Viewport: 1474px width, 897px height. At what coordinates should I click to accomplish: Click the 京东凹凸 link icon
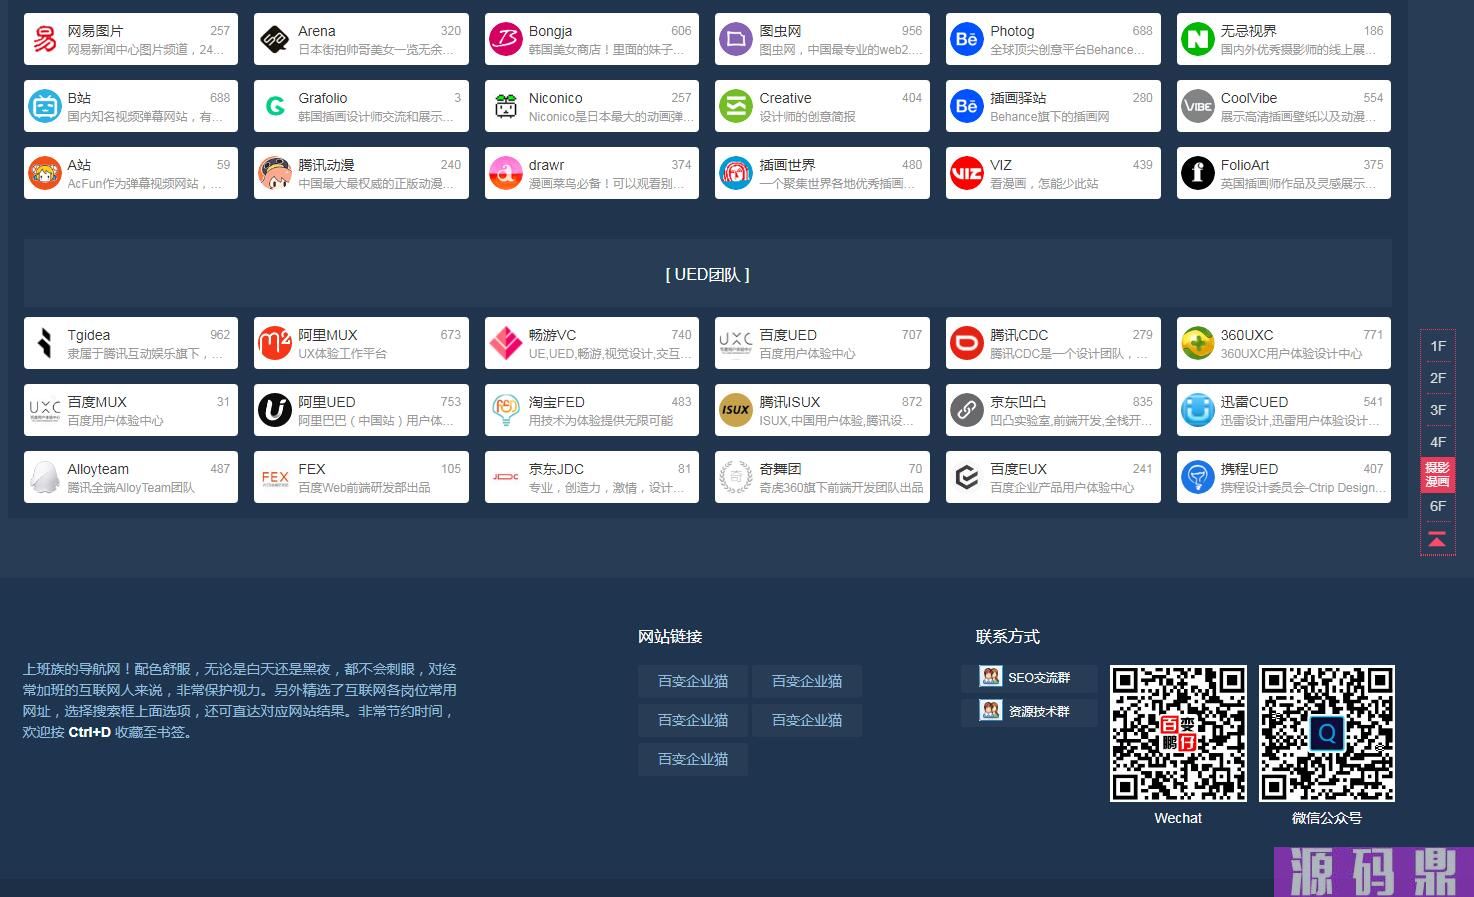coord(967,410)
